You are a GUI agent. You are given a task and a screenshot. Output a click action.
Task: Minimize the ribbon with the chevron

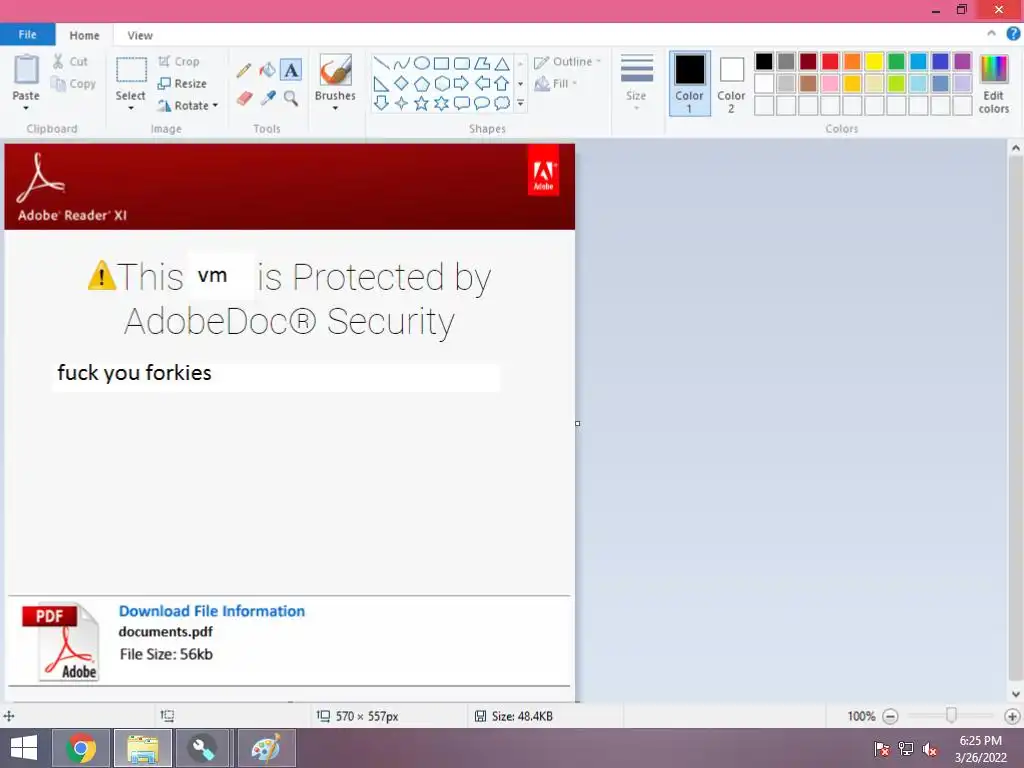(x=991, y=34)
